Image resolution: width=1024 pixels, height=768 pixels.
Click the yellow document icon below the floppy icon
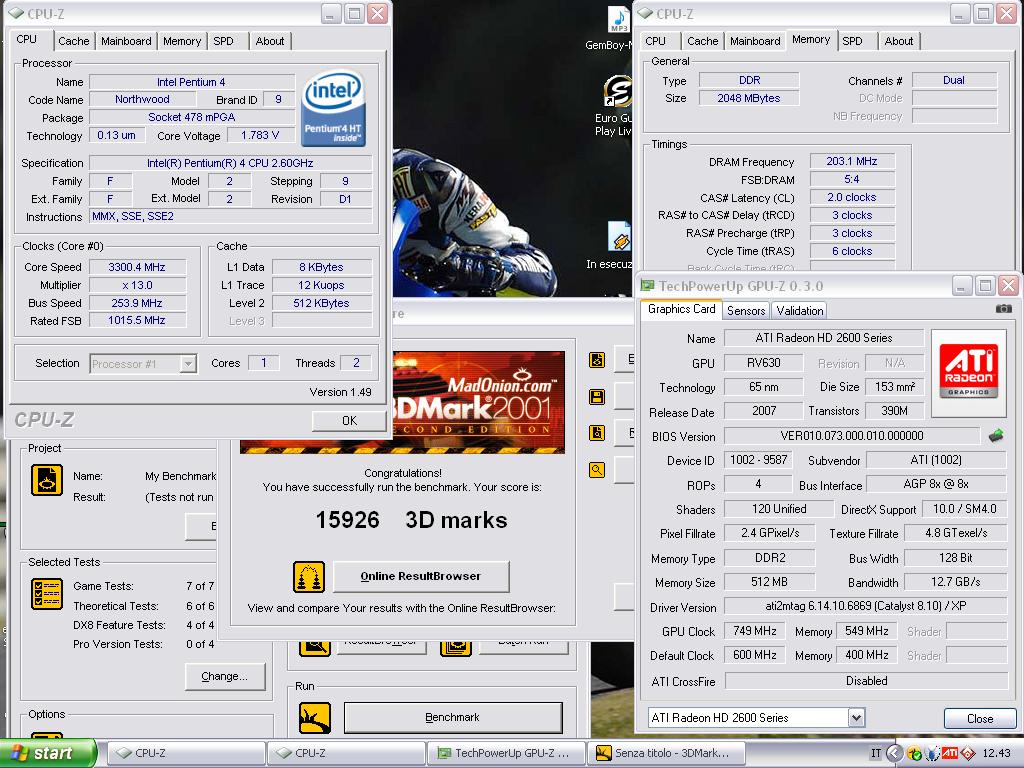(597, 432)
